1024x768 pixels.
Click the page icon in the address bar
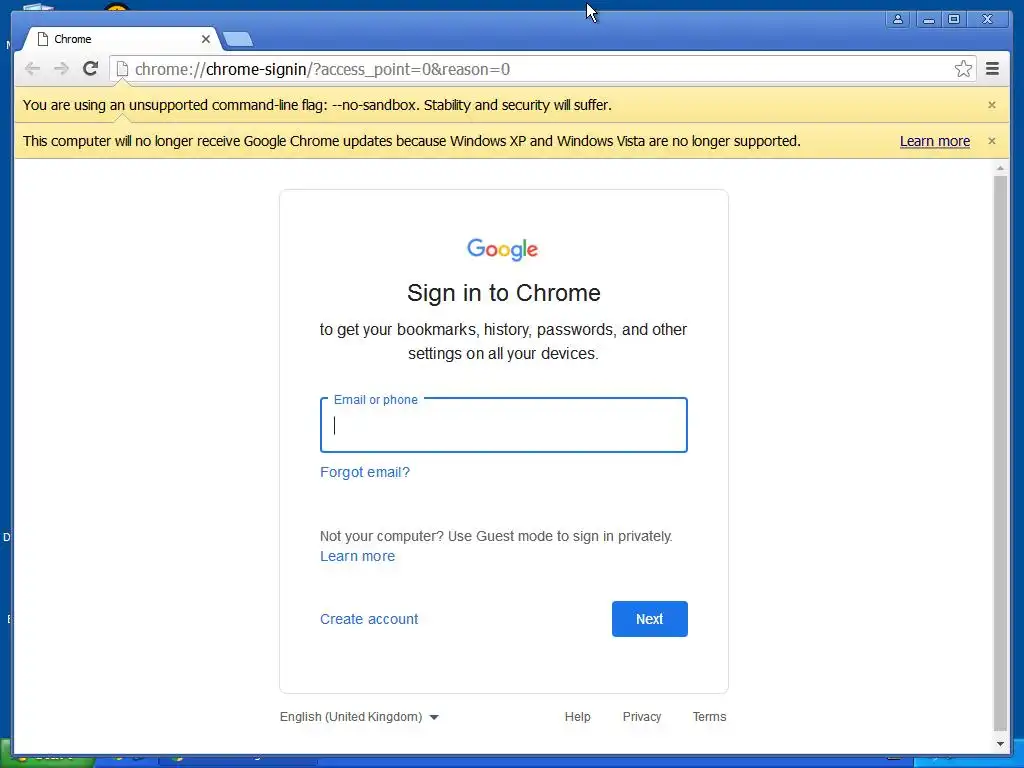[x=122, y=69]
